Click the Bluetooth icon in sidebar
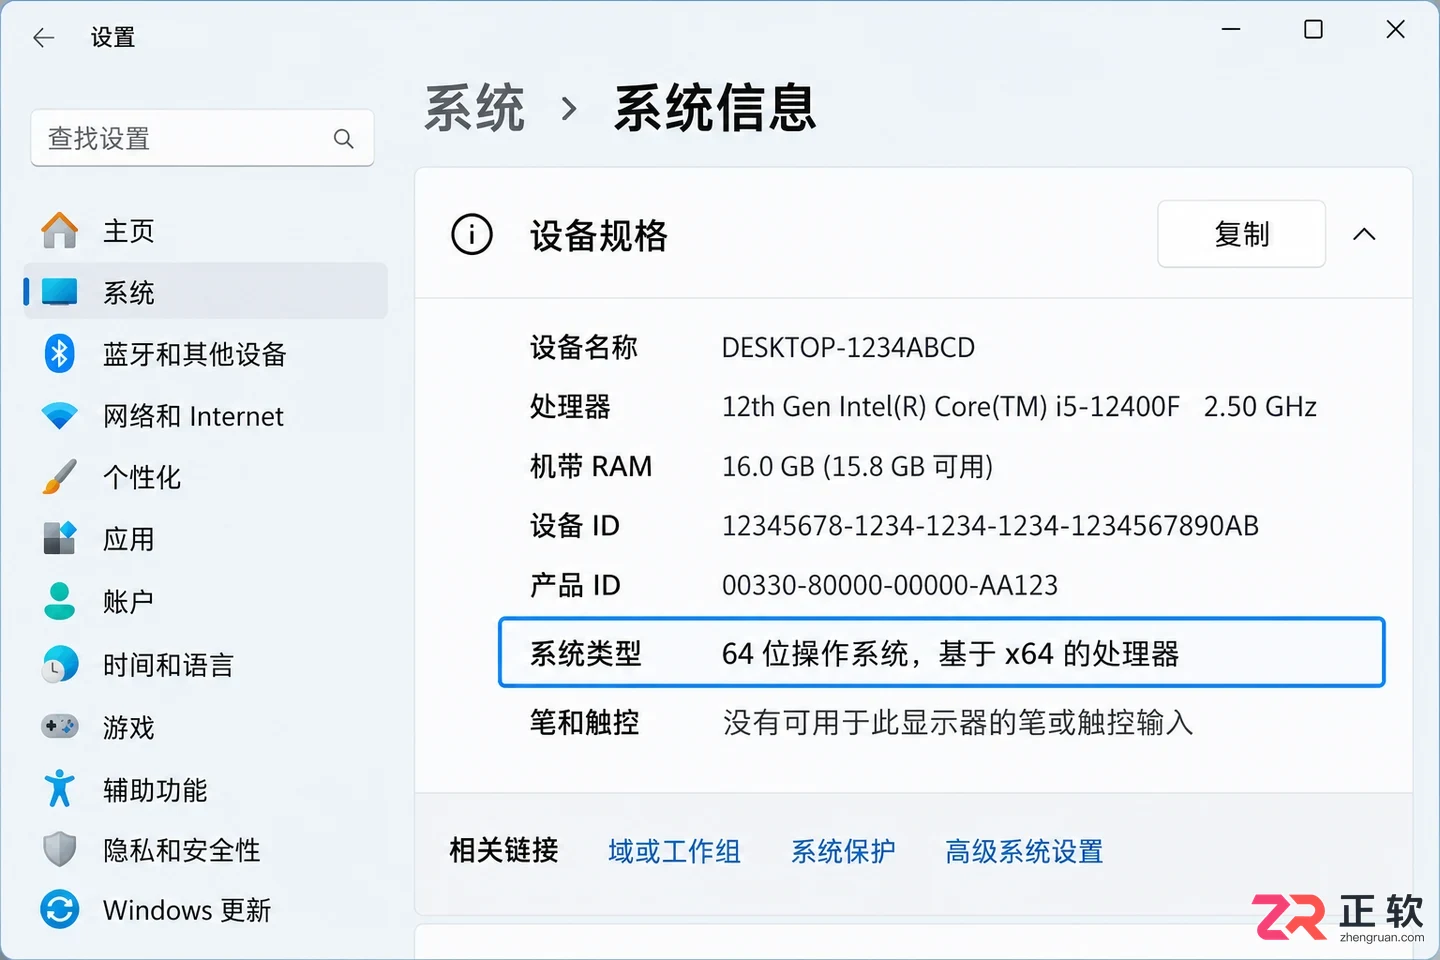Image resolution: width=1440 pixels, height=960 pixels. [60, 354]
